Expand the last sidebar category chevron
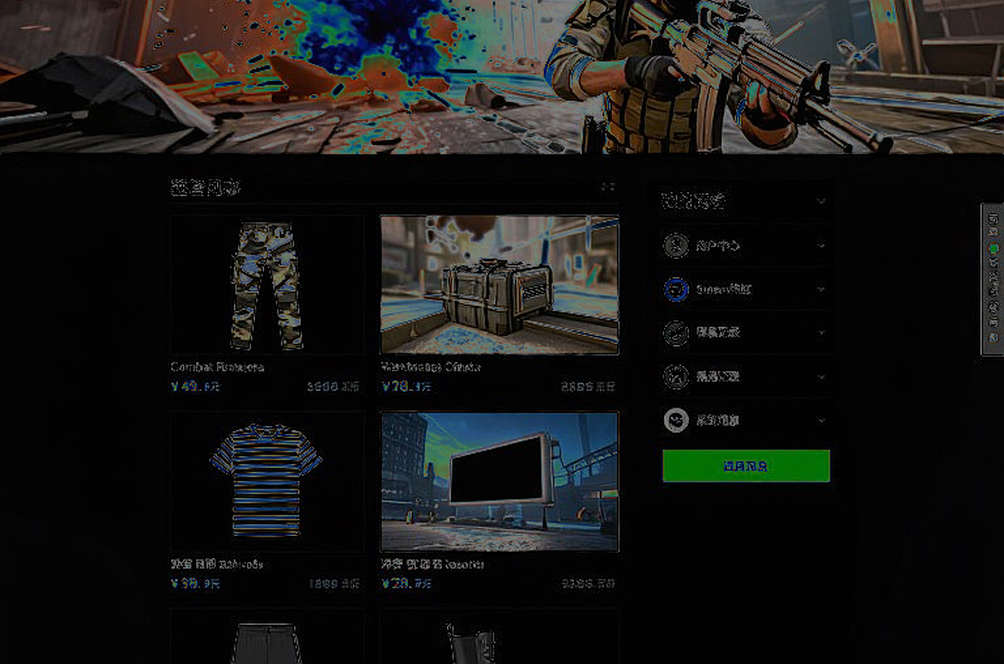The image size is (1004, 664). click(x=821, y=421)
